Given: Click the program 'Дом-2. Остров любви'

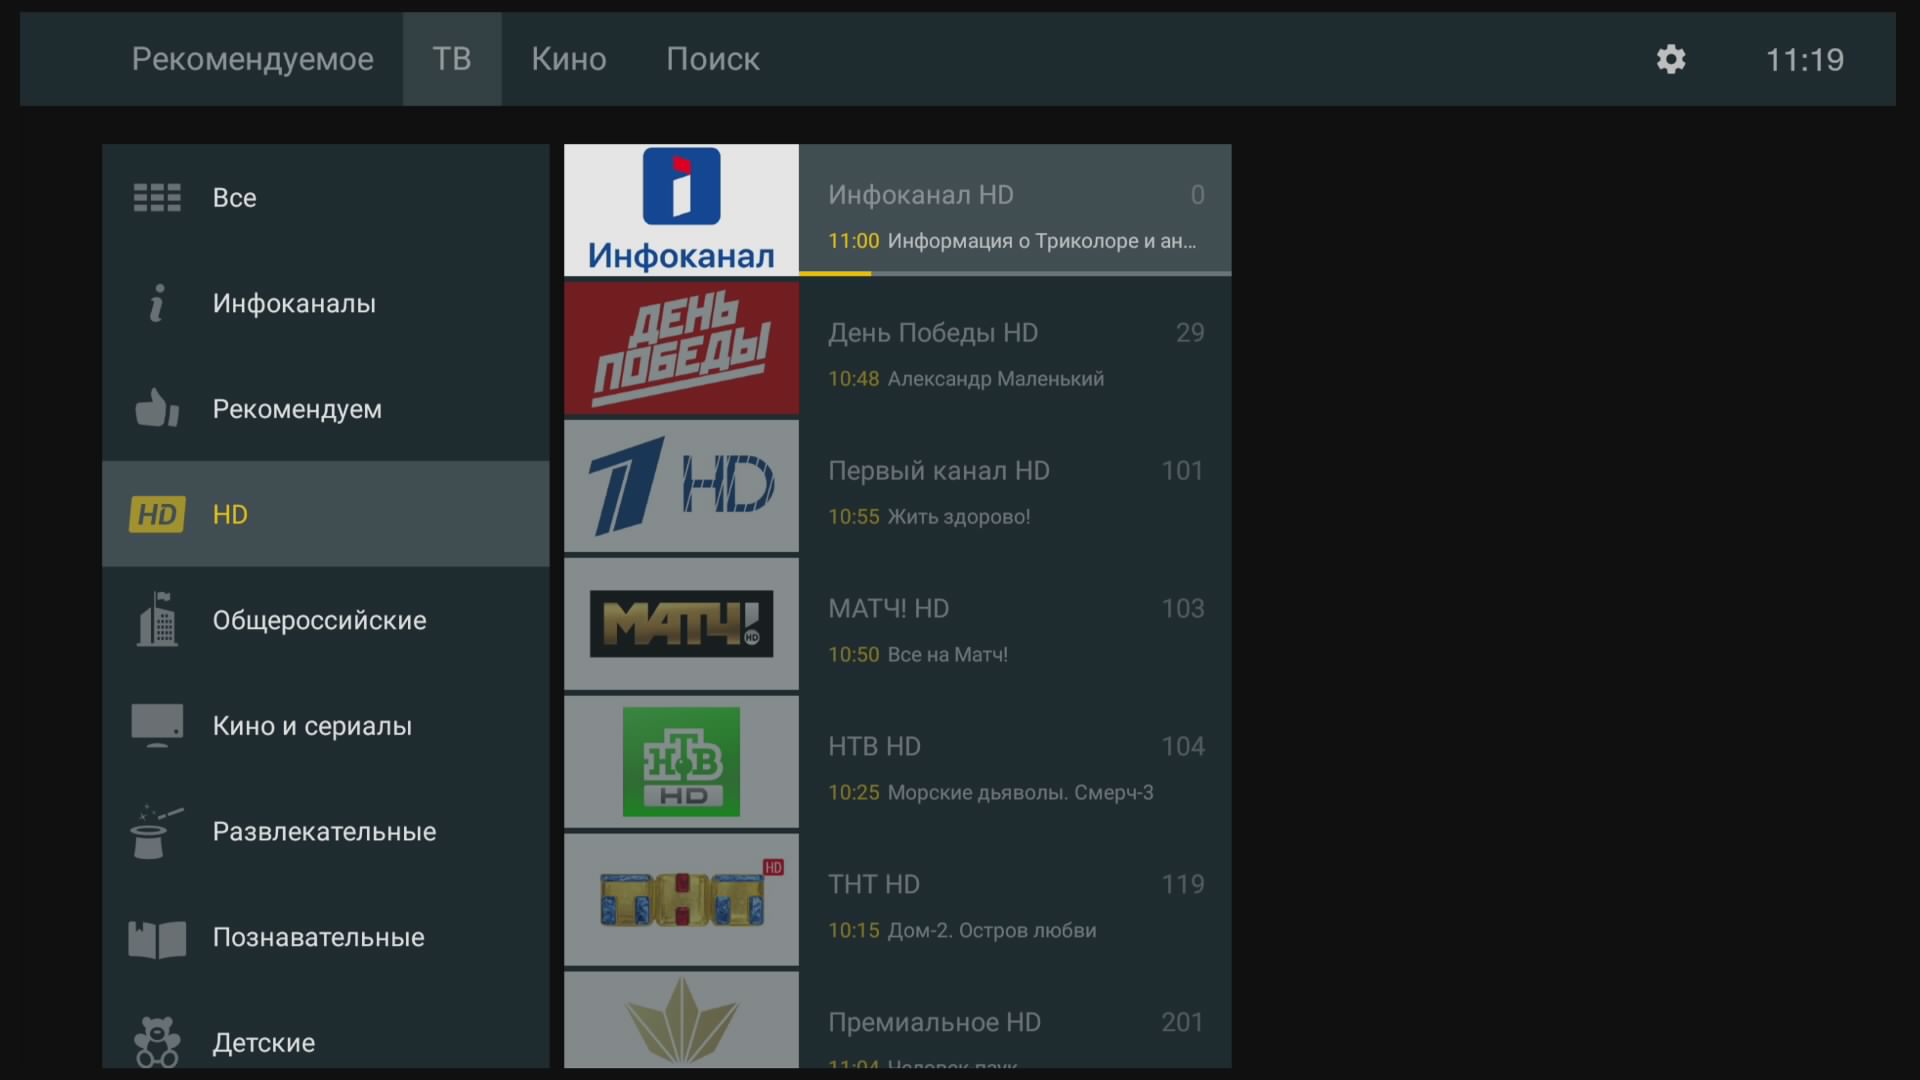Looking at the screenshot, I should click(992, 931).
